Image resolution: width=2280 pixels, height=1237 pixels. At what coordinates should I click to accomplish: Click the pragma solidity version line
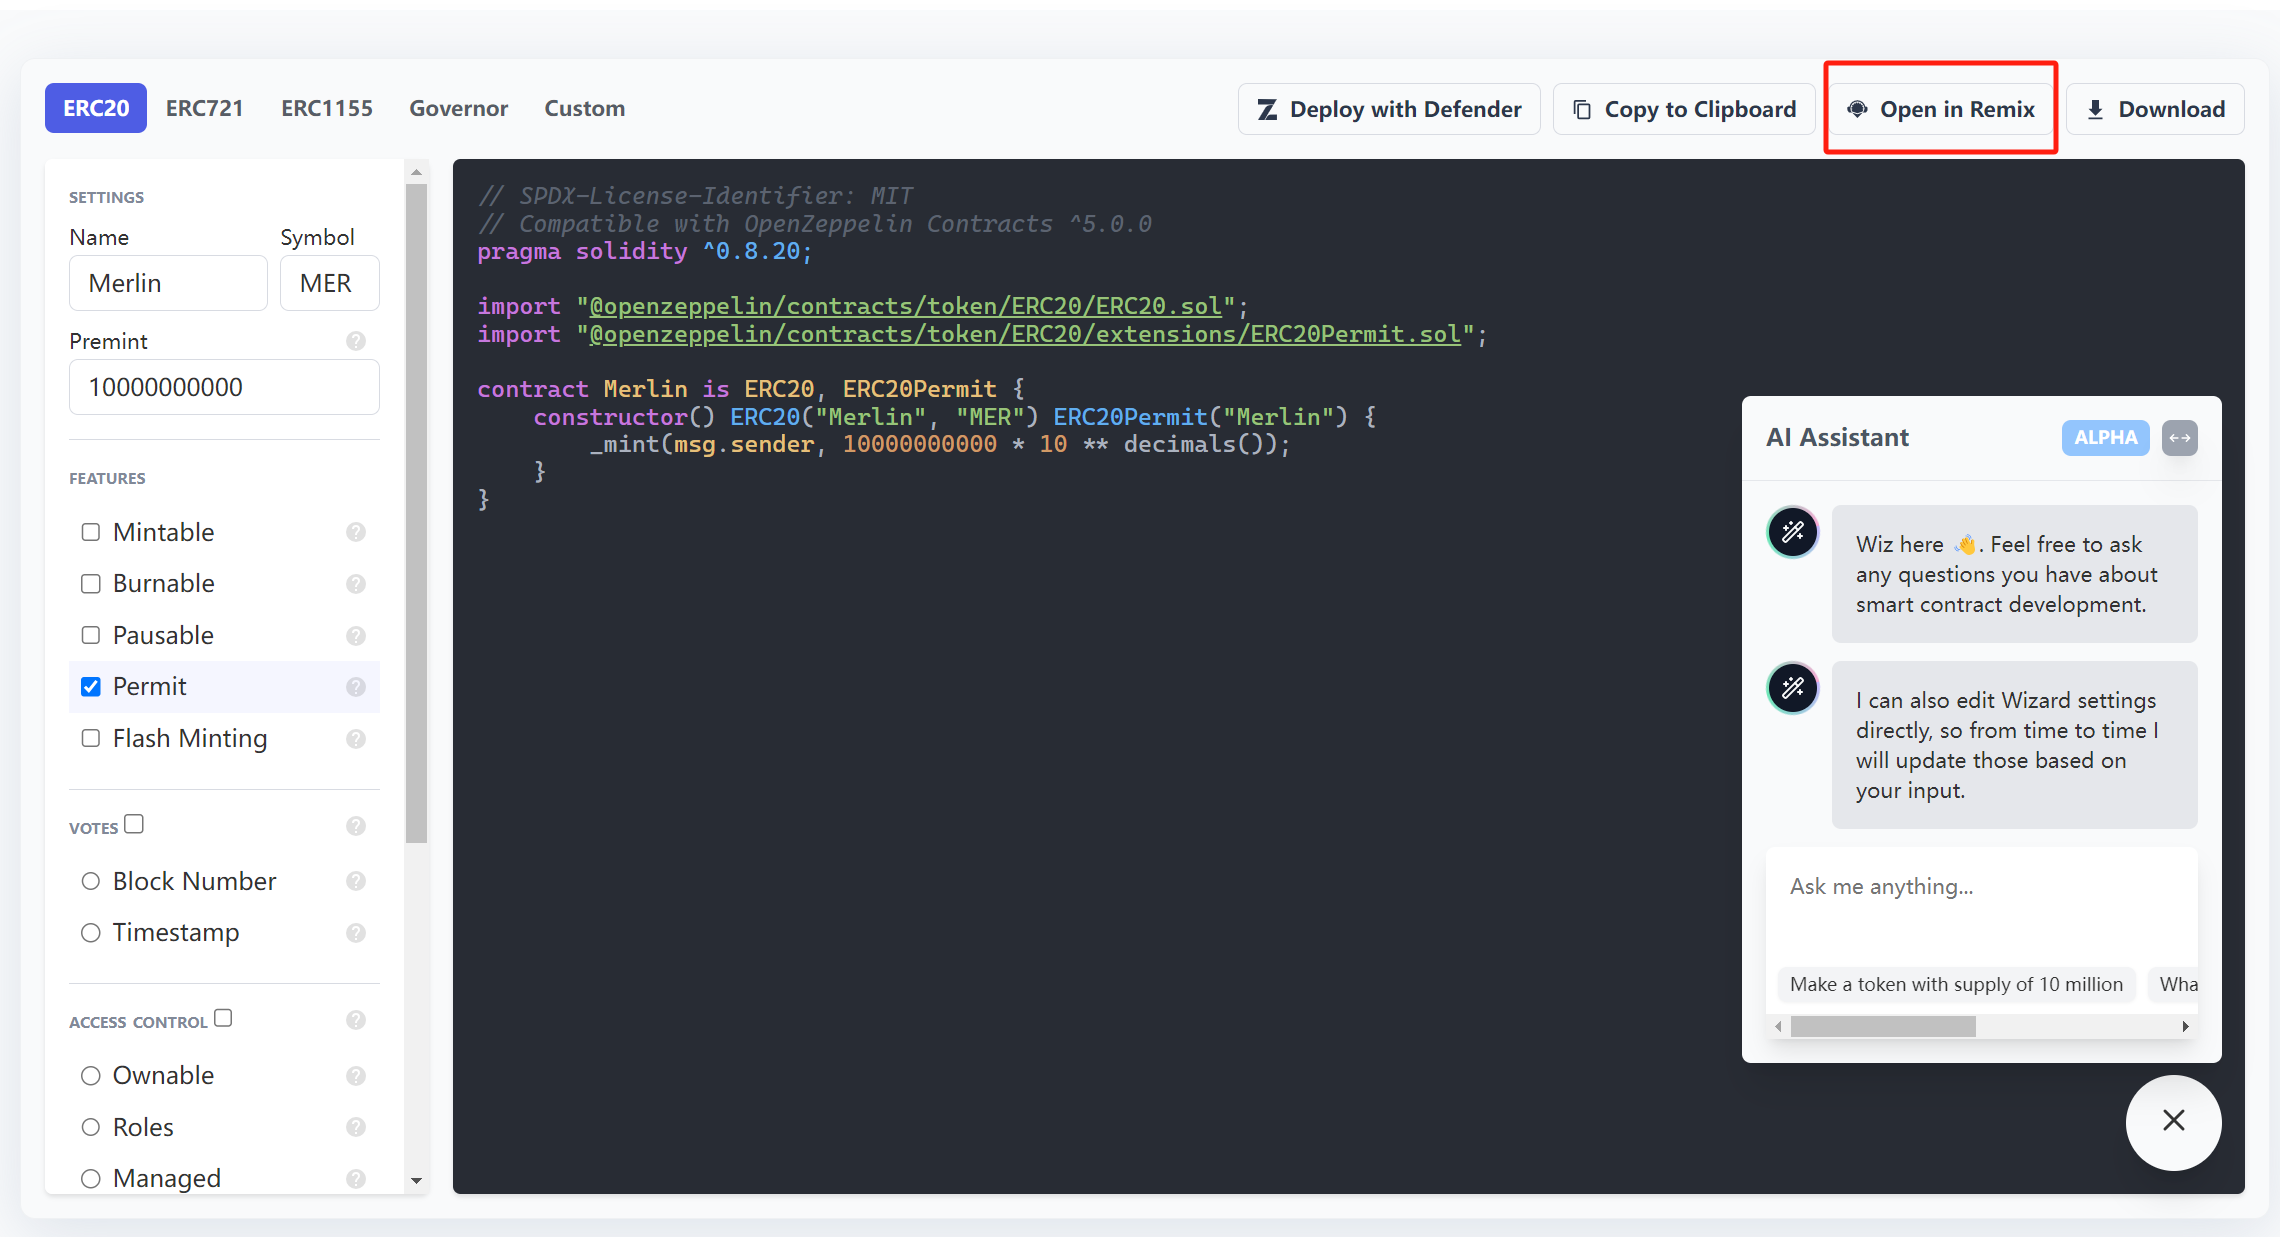645,251
